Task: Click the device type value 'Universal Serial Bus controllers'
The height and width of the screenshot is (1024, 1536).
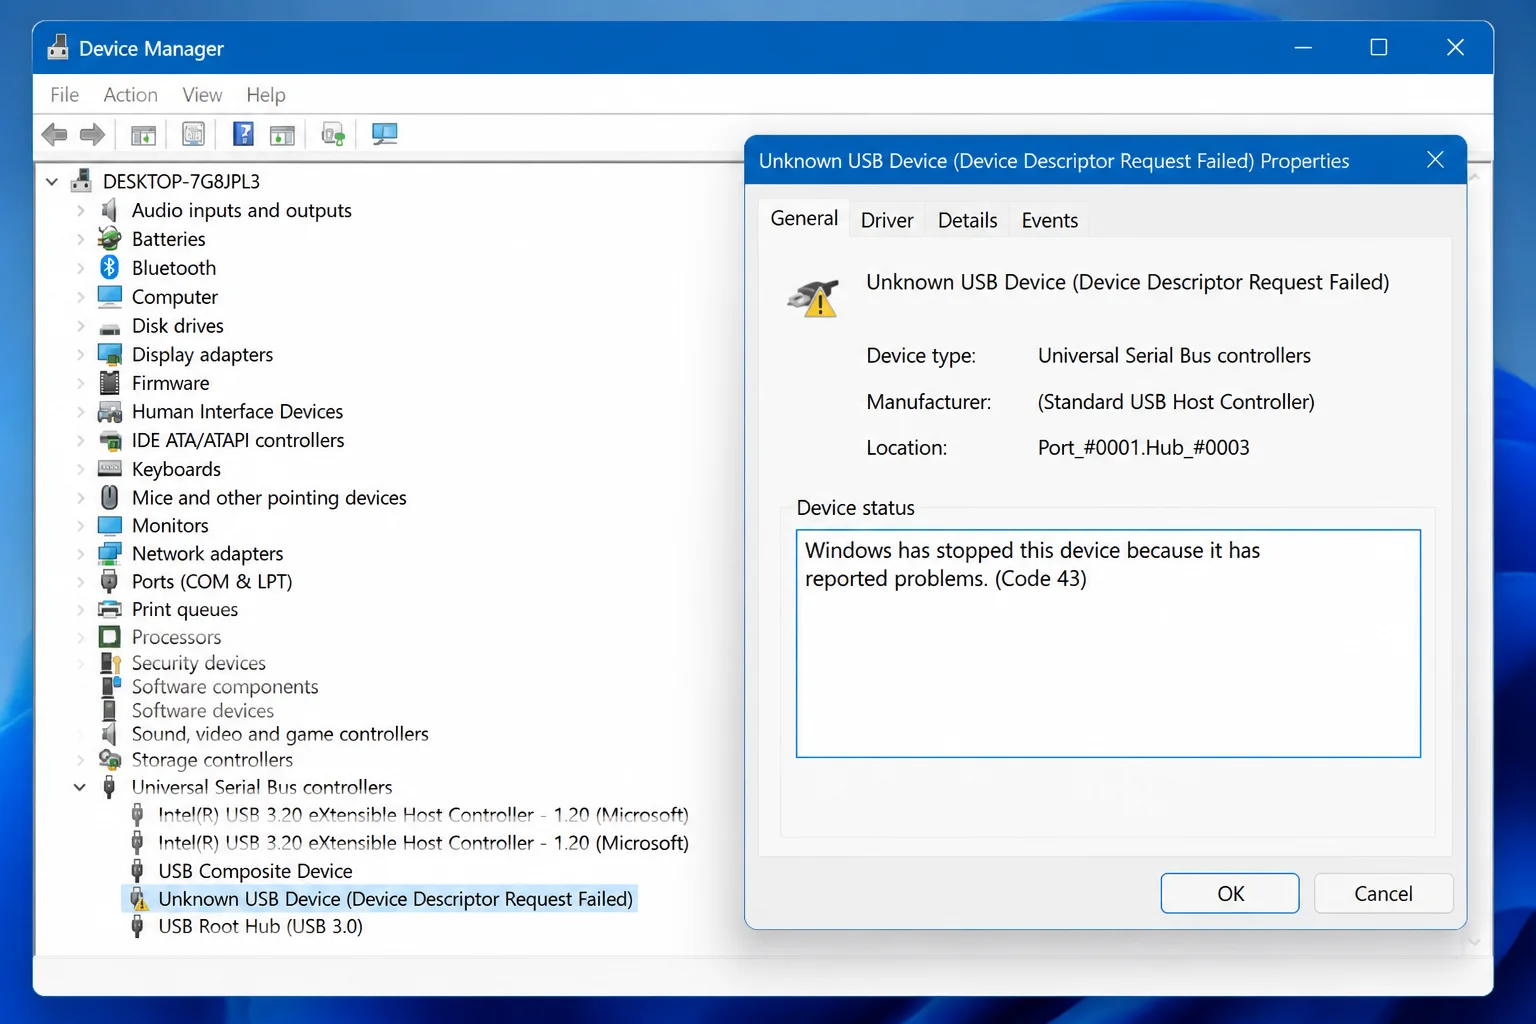Action: [x=1174, y=355]
